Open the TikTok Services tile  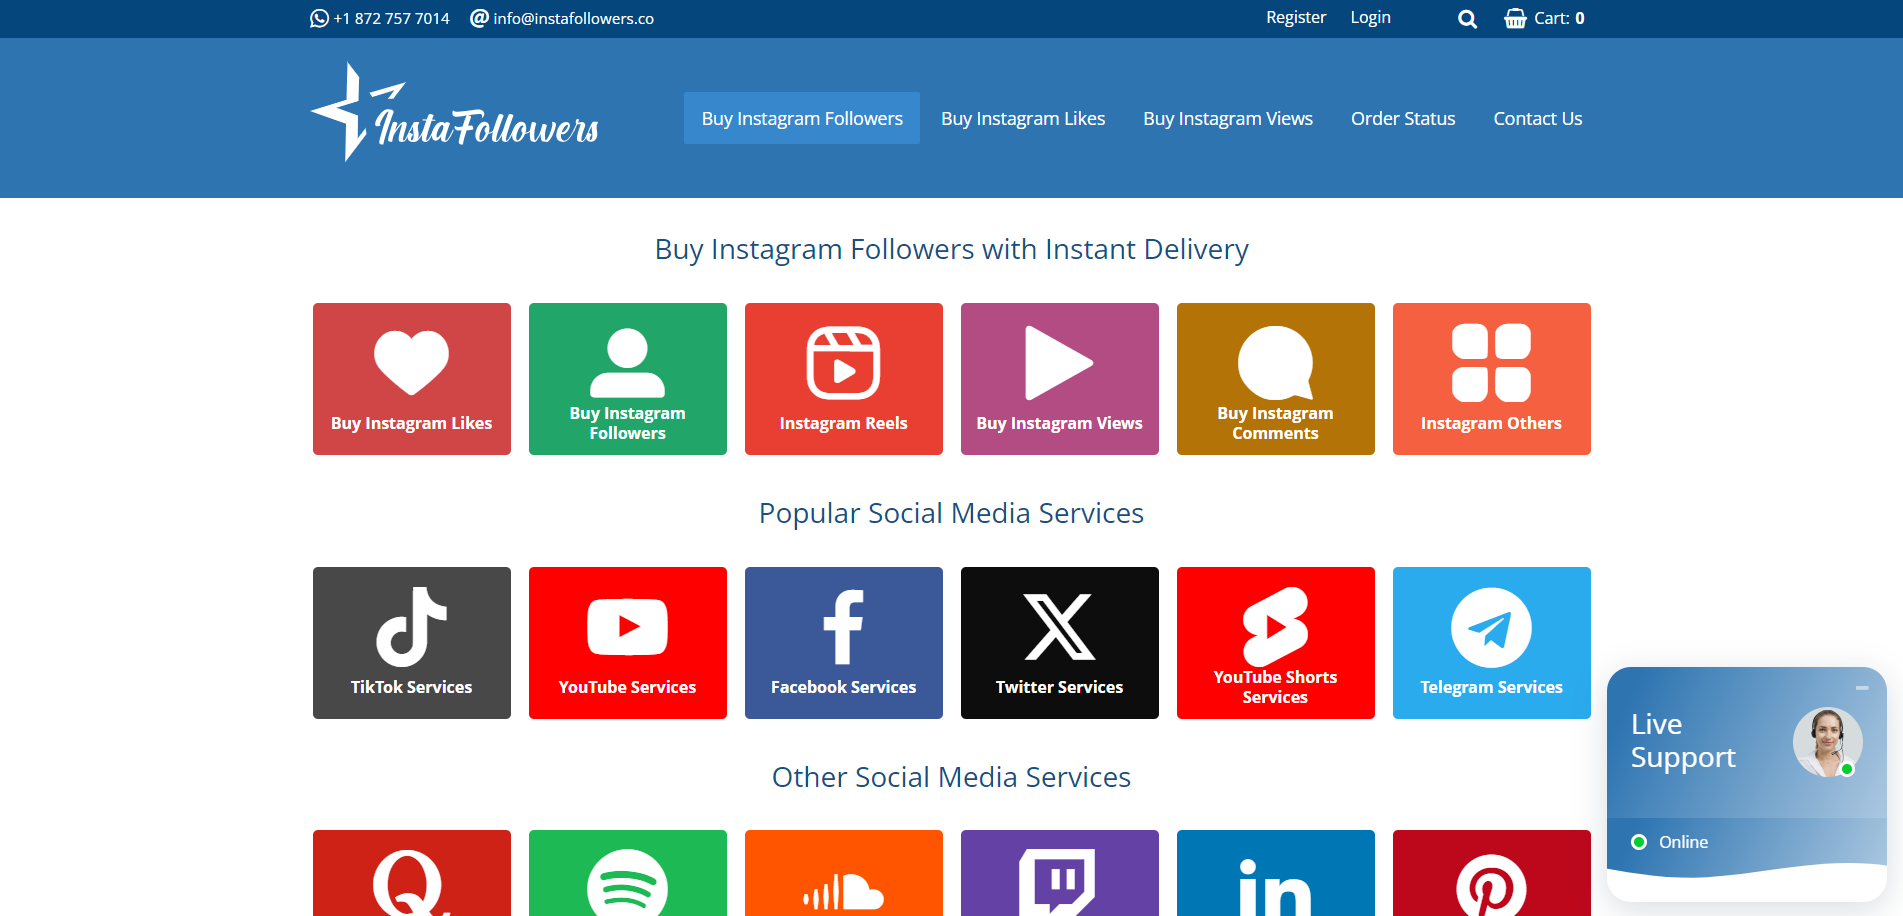tap(412, 643)
